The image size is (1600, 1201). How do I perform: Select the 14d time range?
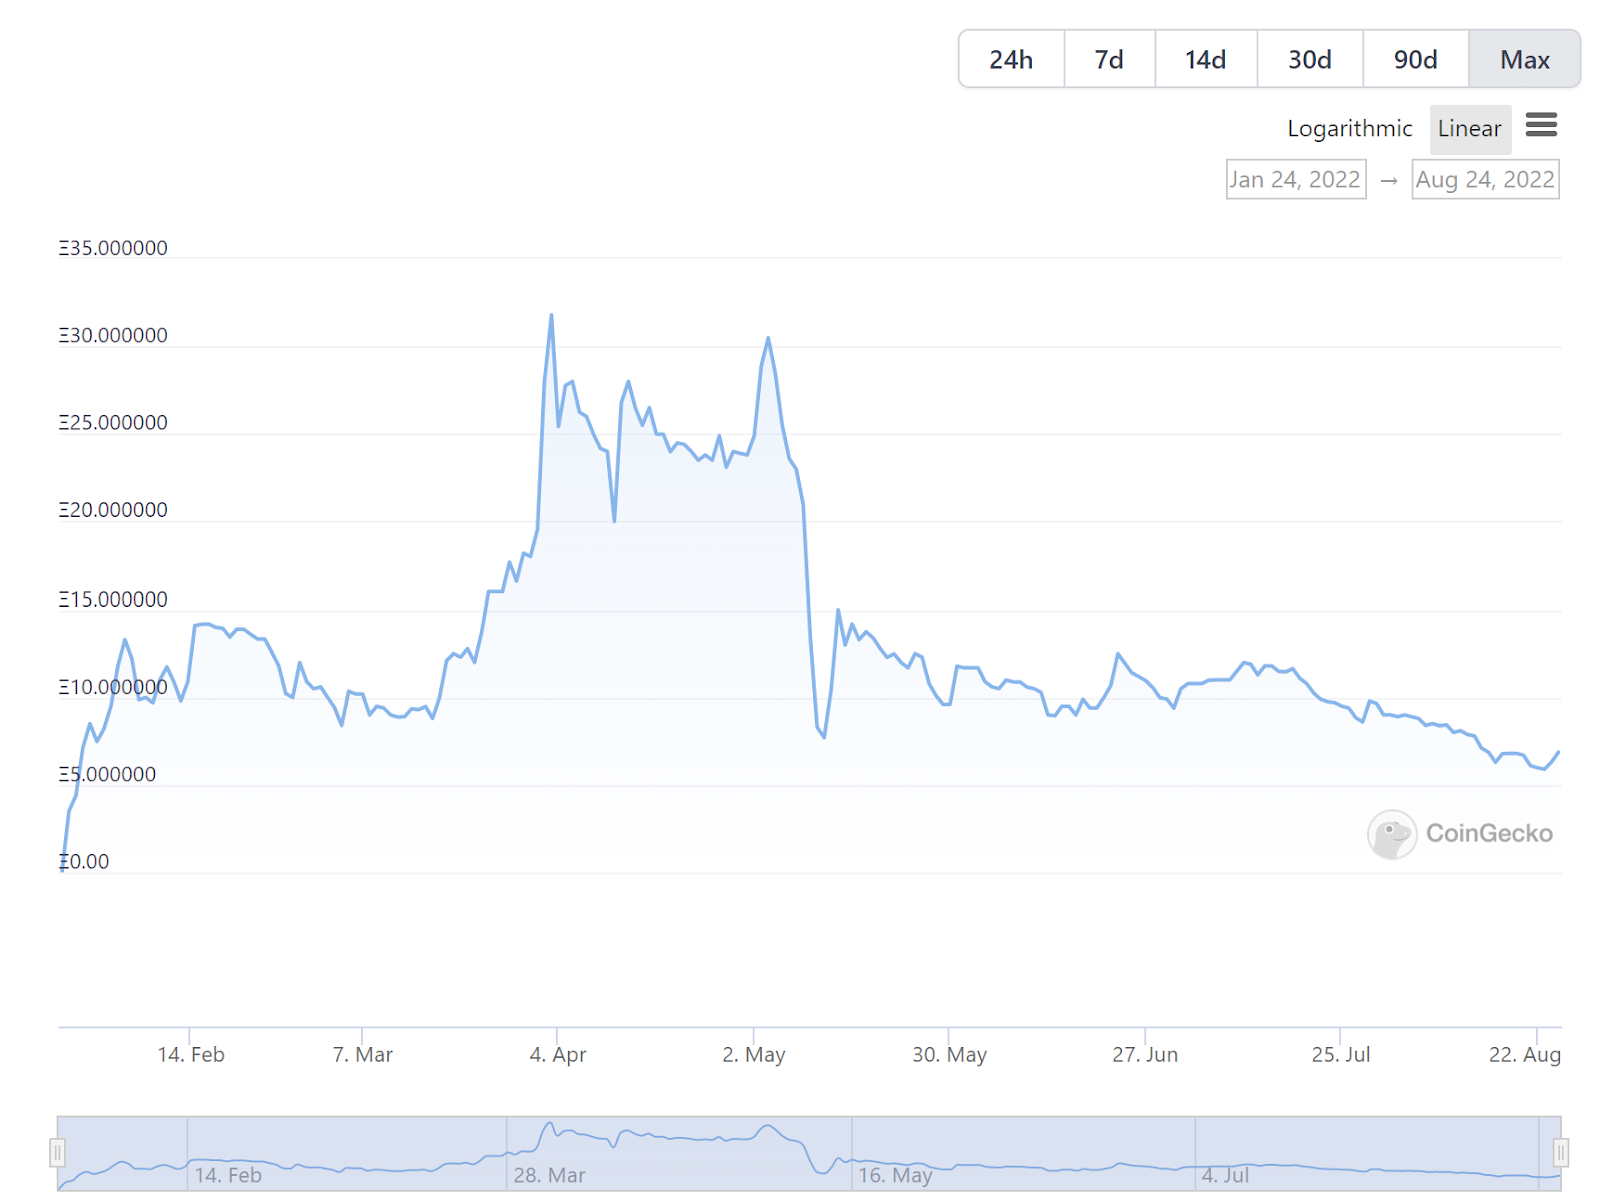(1206, 60)
